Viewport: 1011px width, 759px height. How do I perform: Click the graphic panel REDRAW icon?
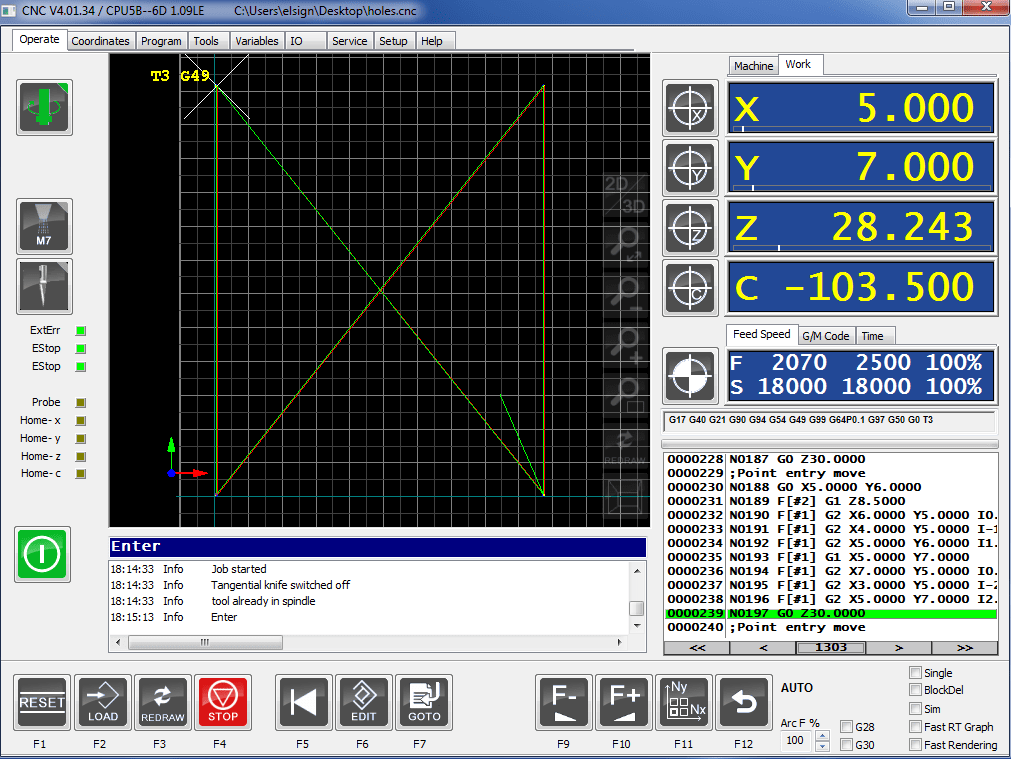(x=625, y=446)
